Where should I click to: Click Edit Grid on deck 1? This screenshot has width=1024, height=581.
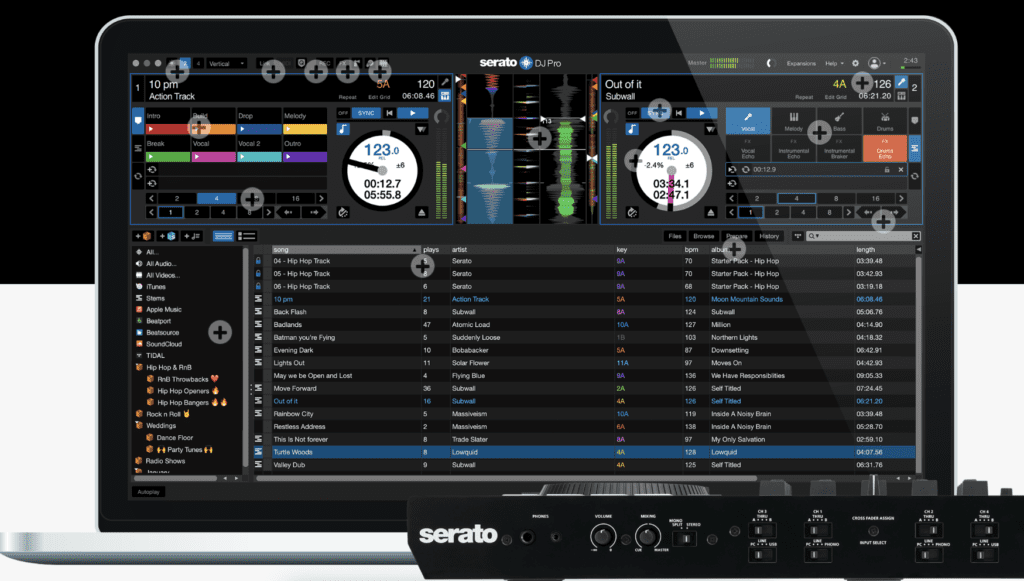379,97
